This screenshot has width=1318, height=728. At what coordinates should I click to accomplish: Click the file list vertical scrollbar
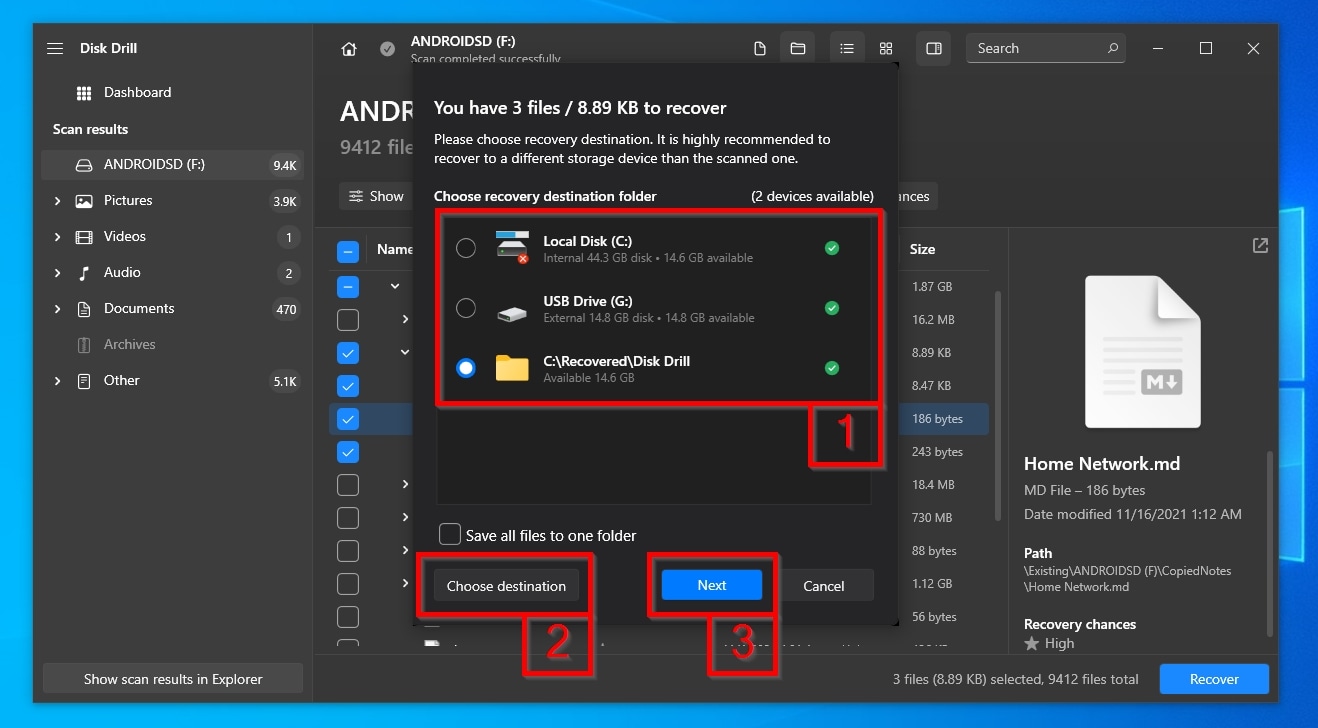click(997, 405)
